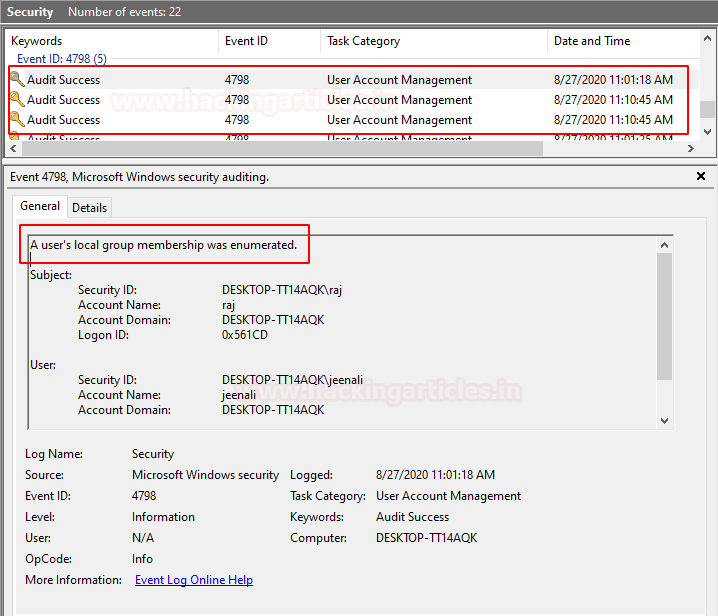Click key icon of third Audit Success row
This screenshot has height=616, width=718.
pos(17,120)
